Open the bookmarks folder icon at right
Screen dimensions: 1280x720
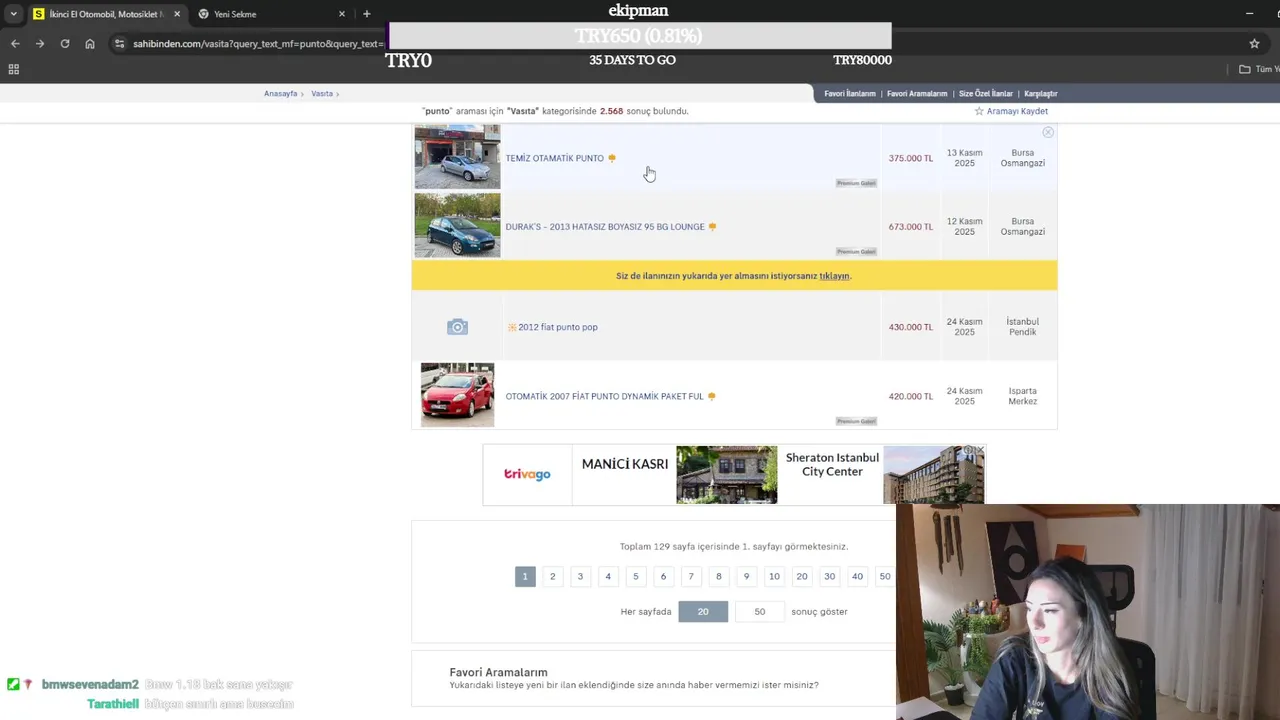click(x=1244, y=69)
